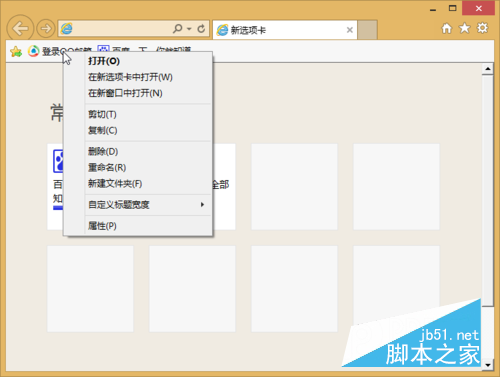This screenshot has height=377, width=500.
Task: Click the empty tile in bottom row, first column
Action: click(x=90, y=289)
